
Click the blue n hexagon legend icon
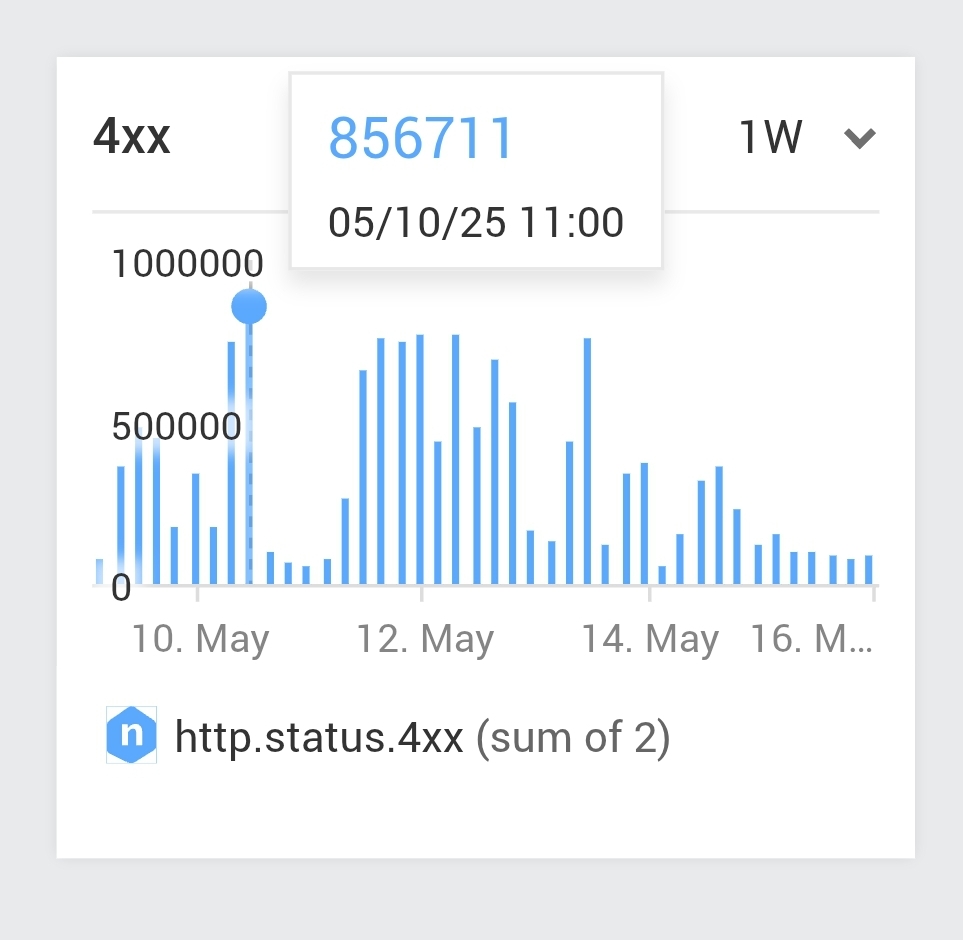tap(131, 734)
